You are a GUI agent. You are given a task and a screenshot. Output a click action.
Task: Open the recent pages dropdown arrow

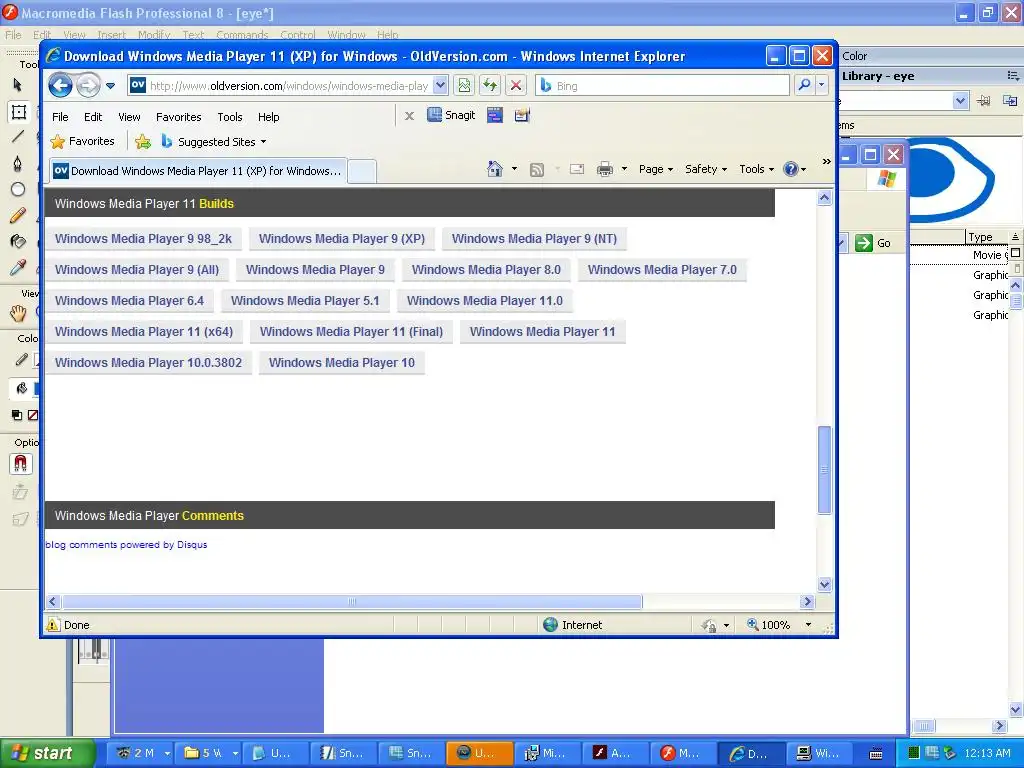point(110,86)
